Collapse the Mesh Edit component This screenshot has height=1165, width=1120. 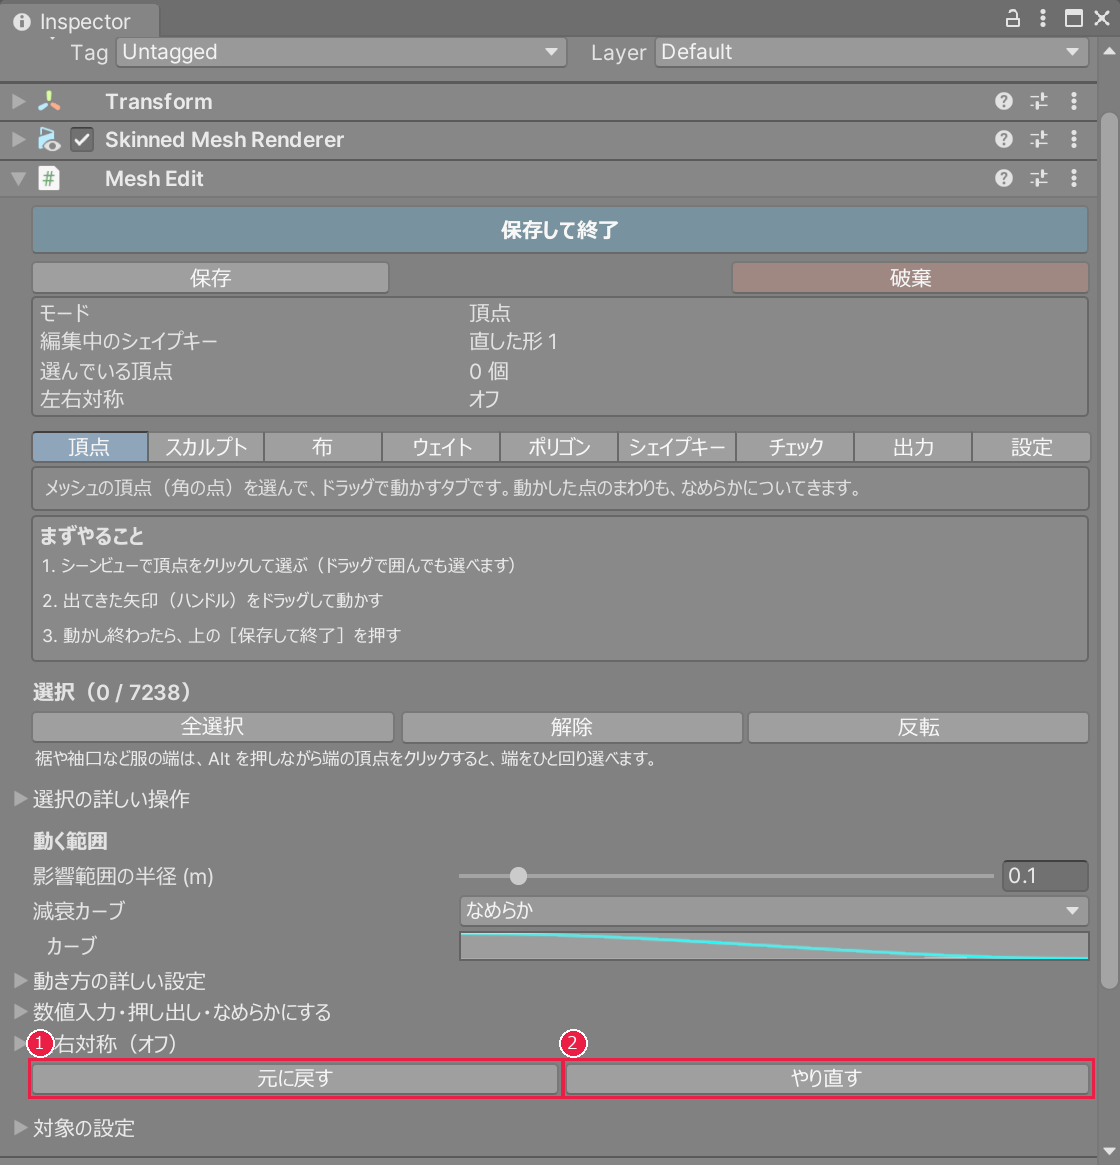tap(19, 178)
